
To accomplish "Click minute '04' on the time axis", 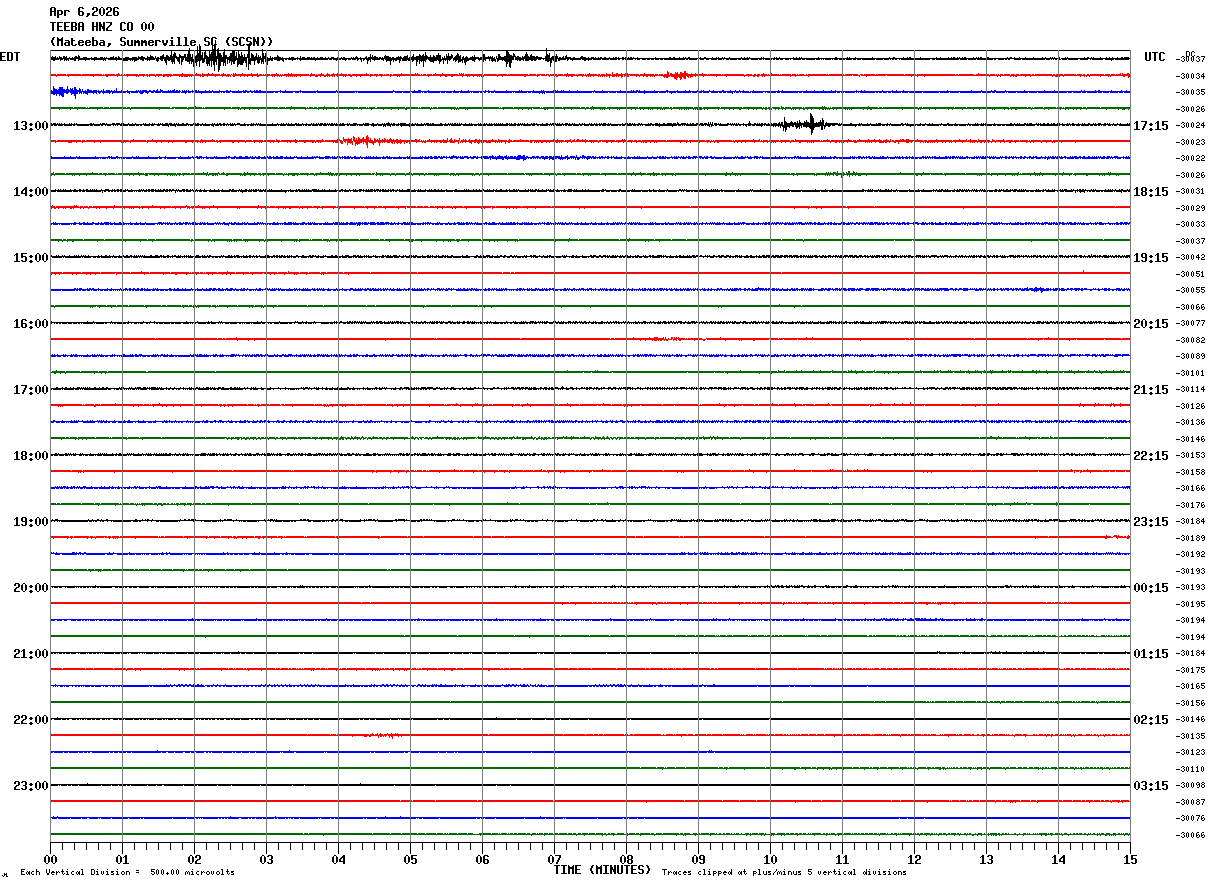I will (x=338, y=859).
